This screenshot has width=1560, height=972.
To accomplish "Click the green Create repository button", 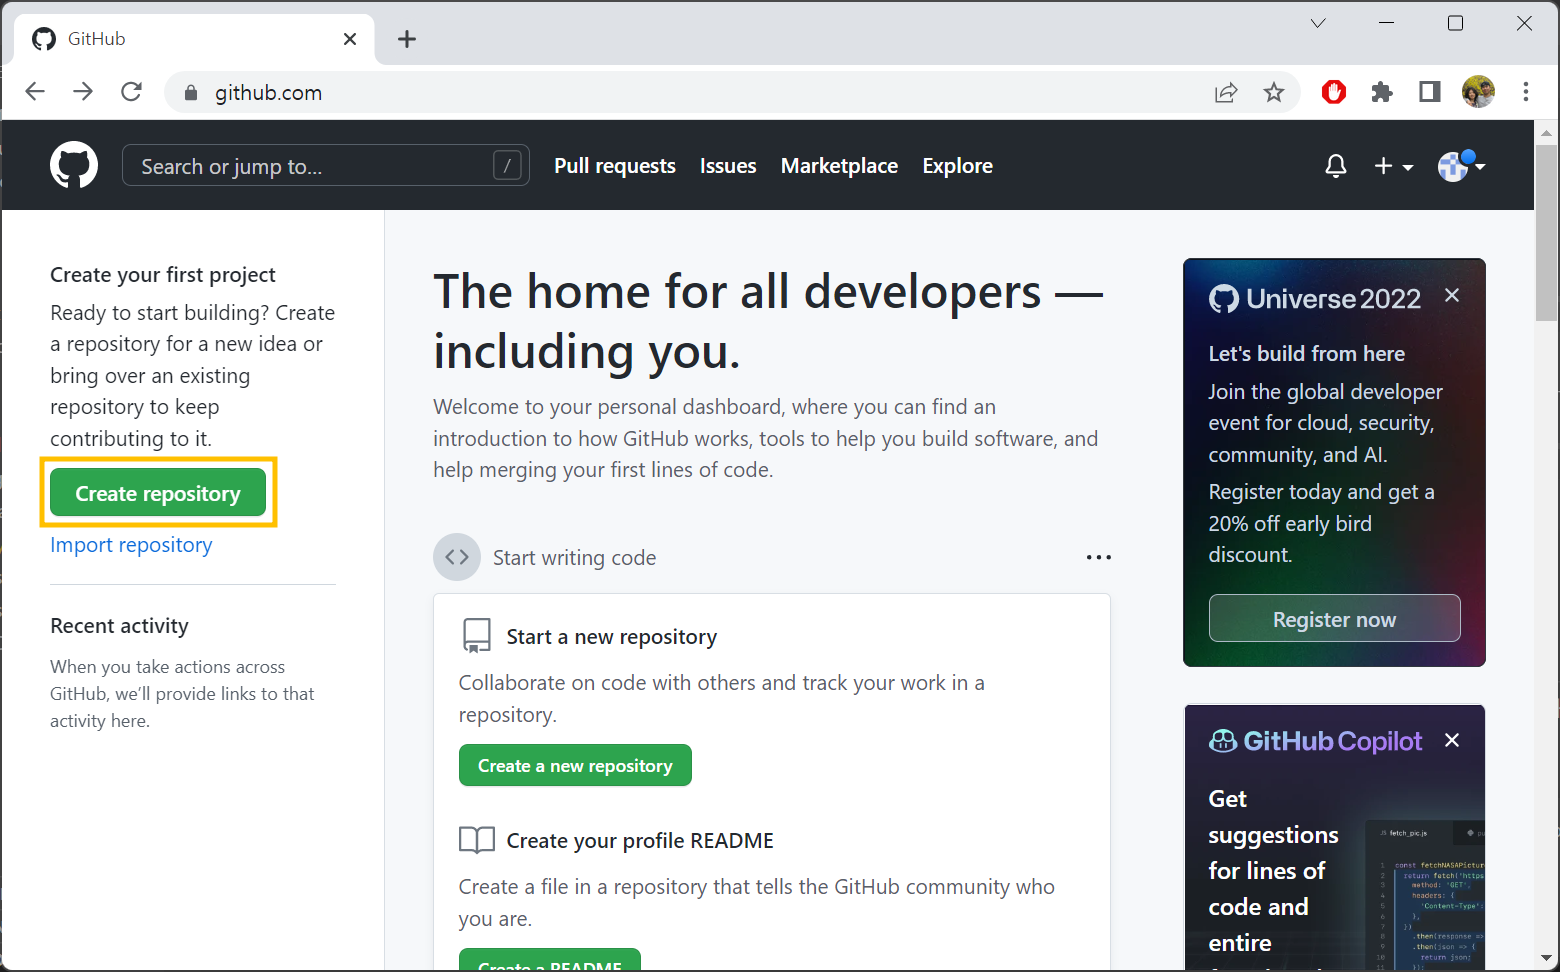I will 158,493.
